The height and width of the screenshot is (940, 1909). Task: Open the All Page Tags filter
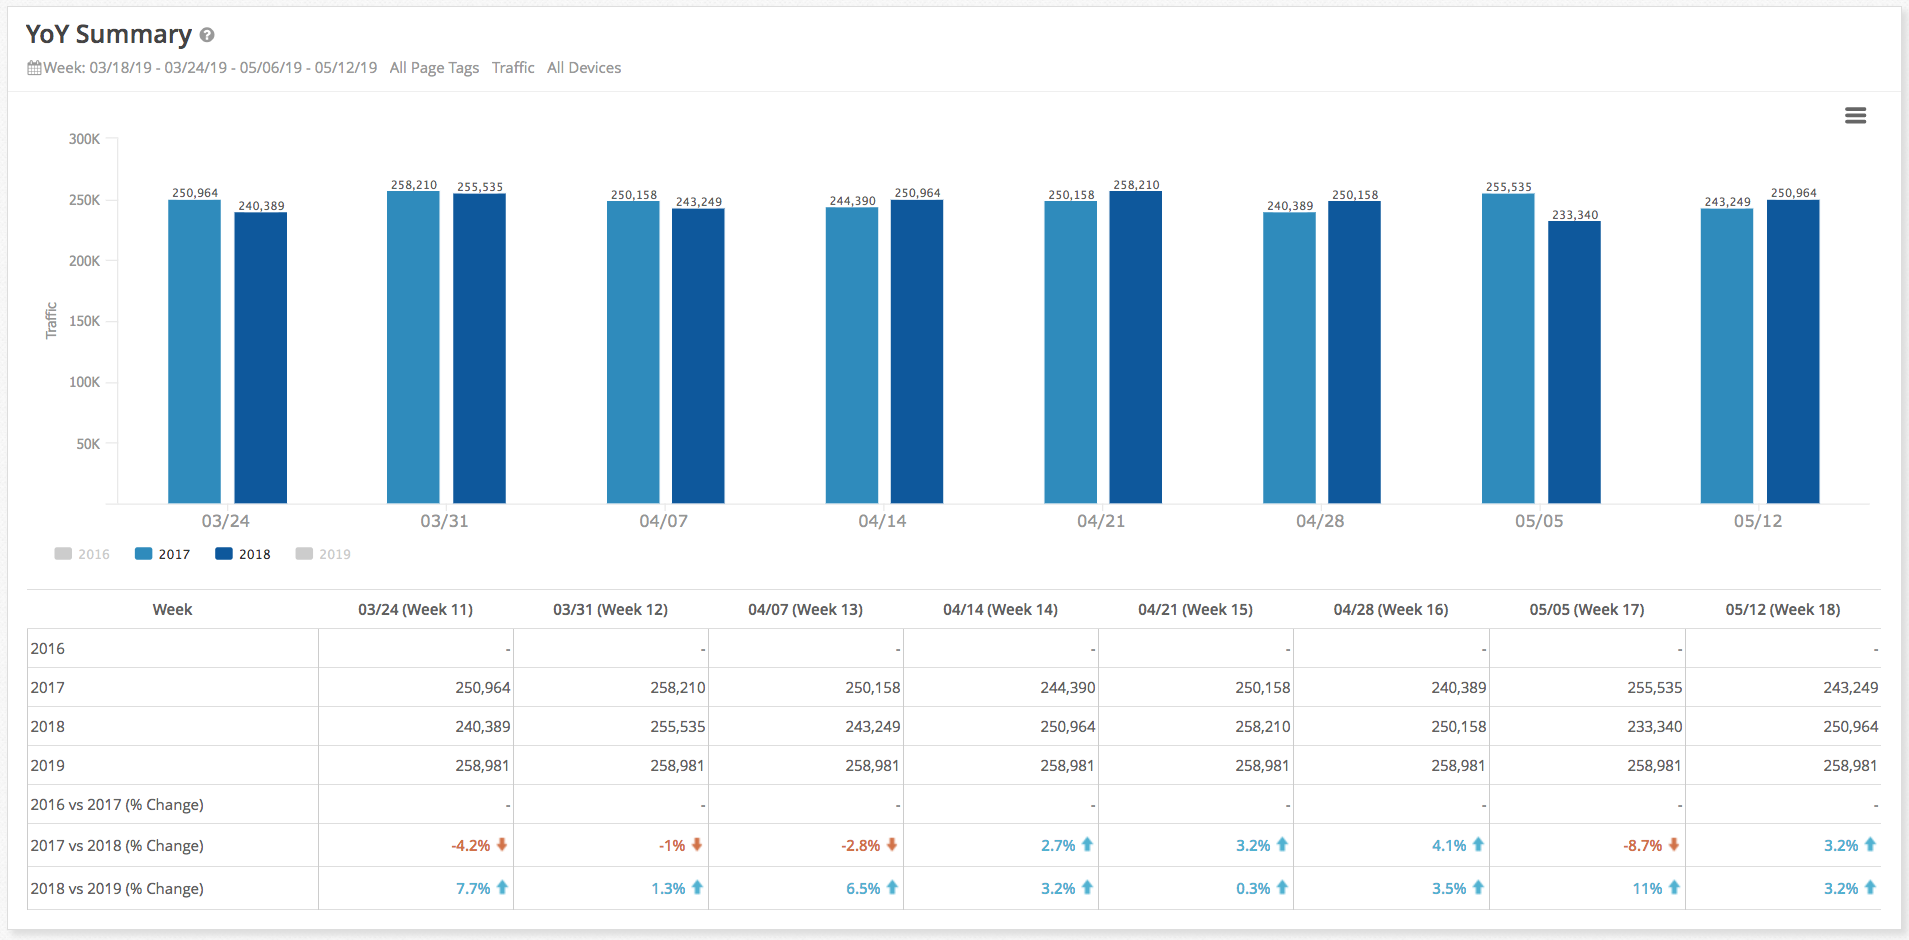tap(434, 68)
